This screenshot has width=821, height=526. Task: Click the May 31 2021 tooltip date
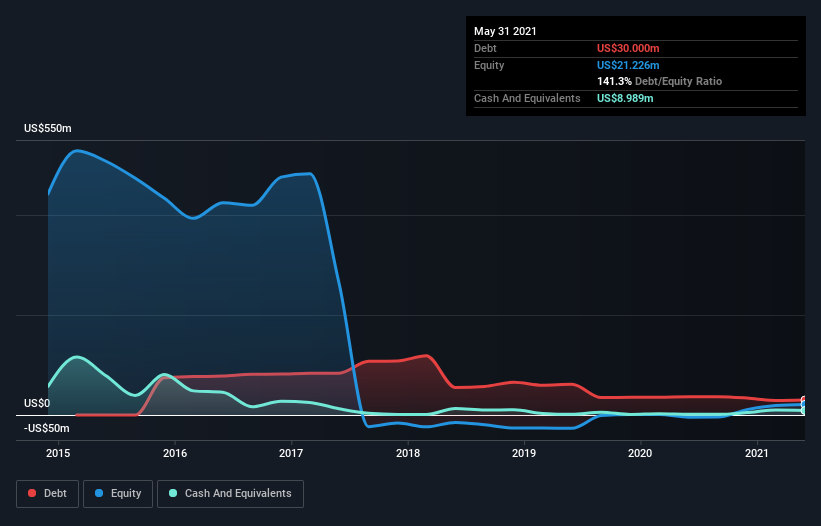pos(505,31)
